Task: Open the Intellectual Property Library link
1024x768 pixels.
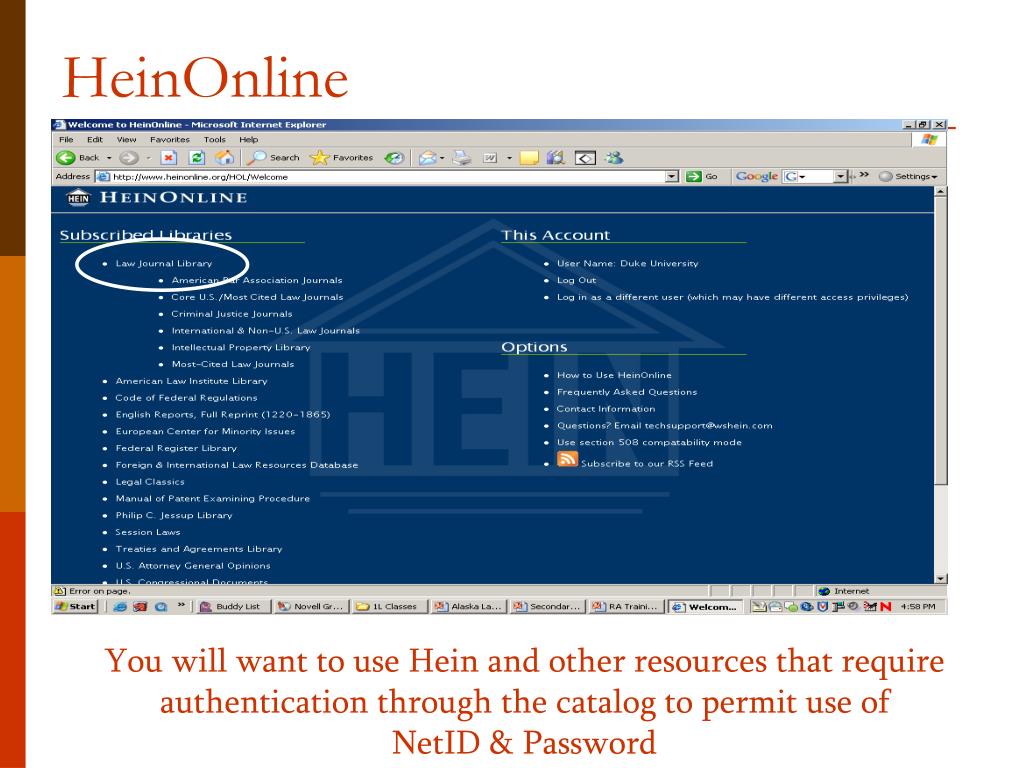Action: pyautogui.click(x=241, y=347)
